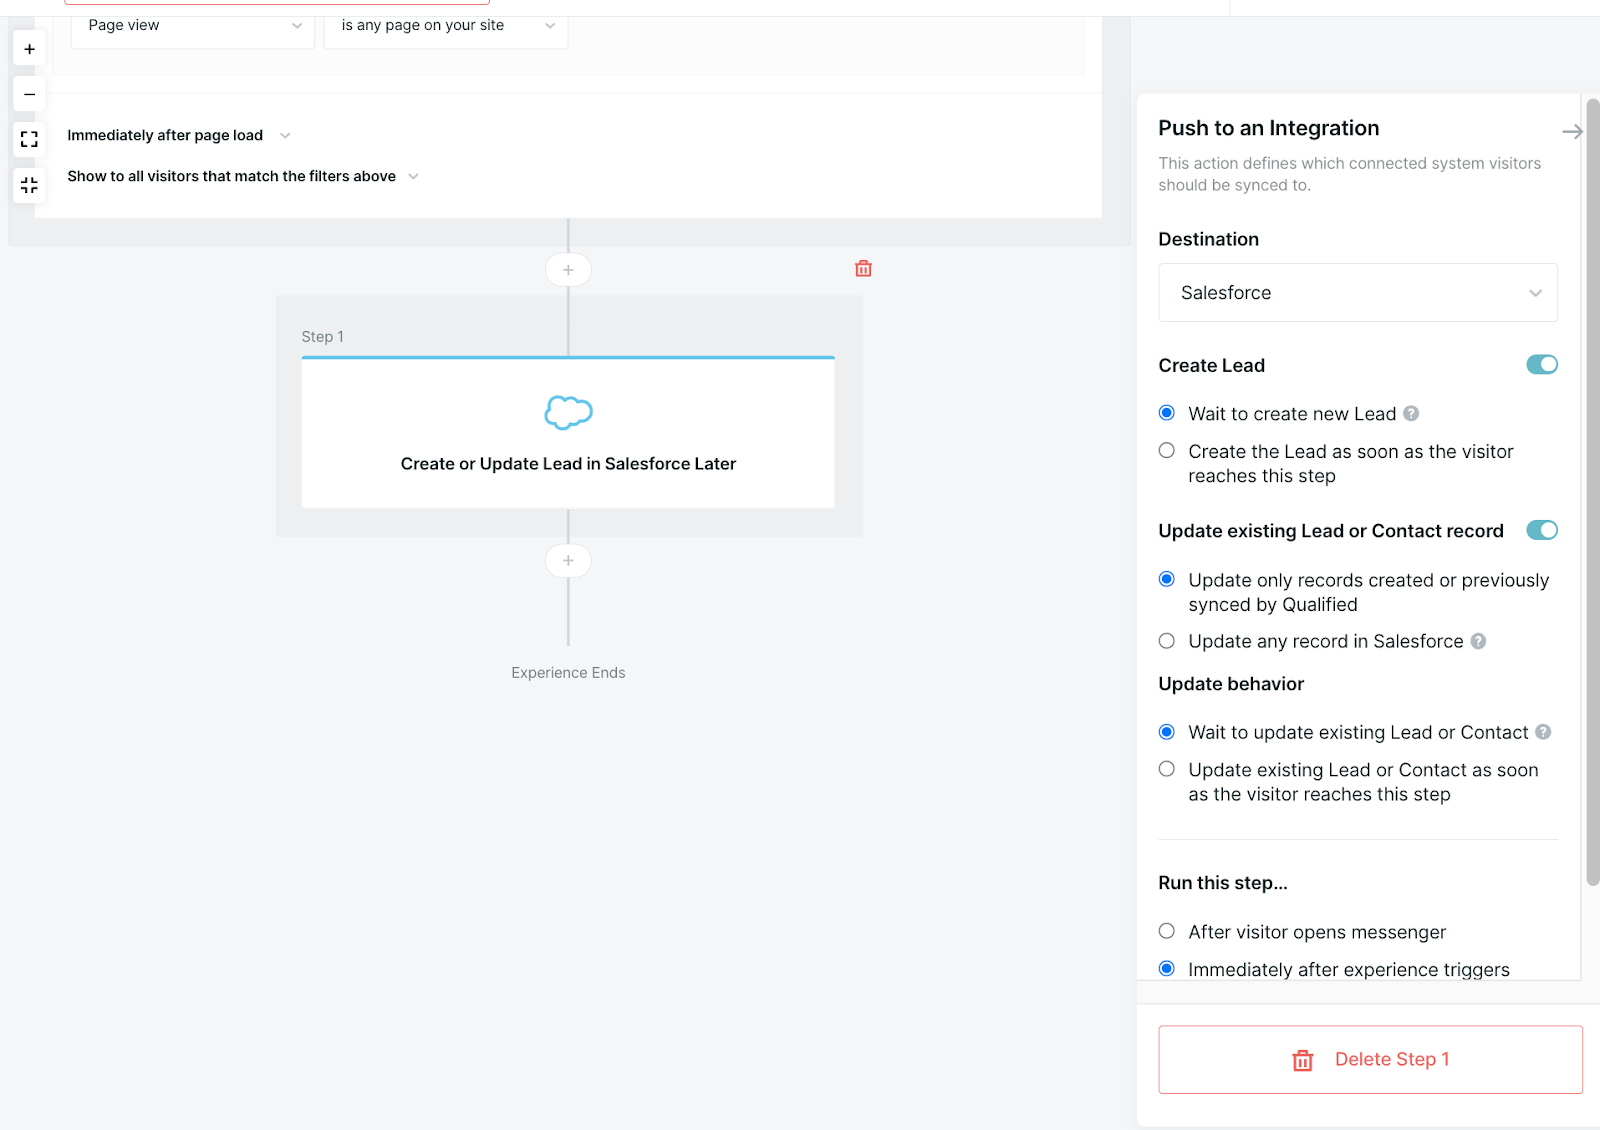Open help for Wait to create new Lead
The width and height of the screenshot is (1600, 1130).
coord(1411,413)
